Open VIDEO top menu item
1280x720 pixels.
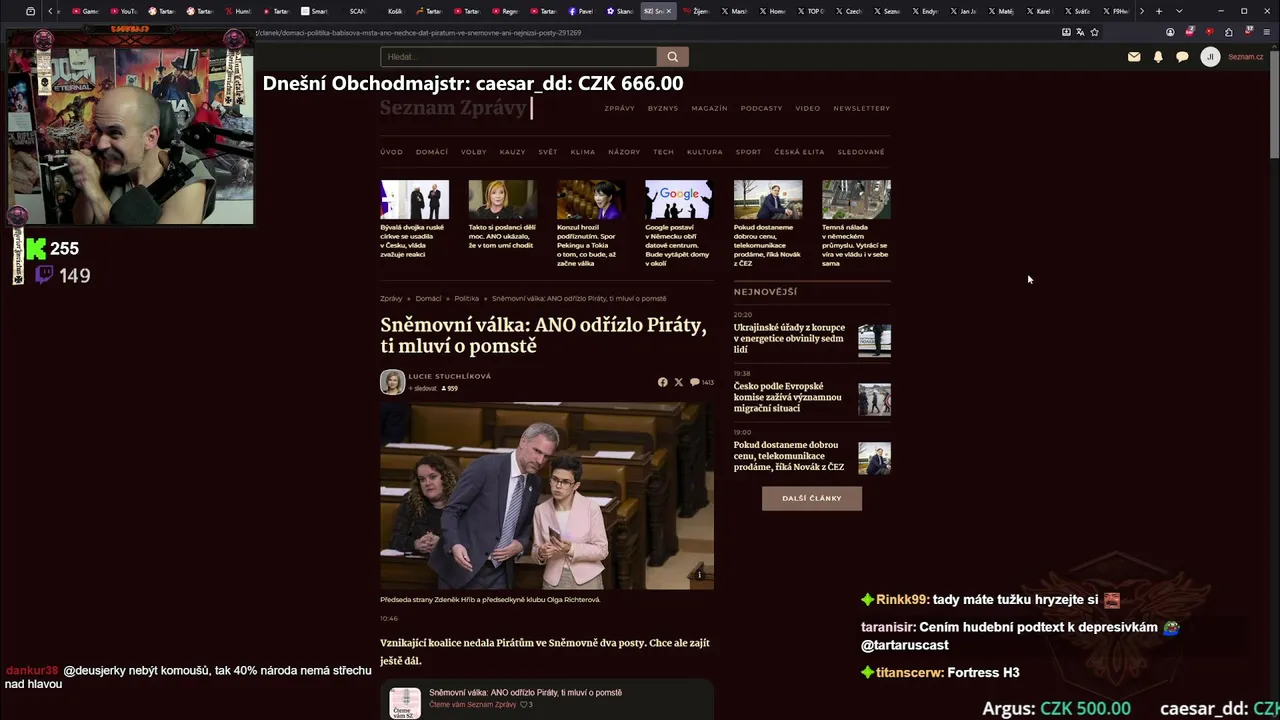pyautogui.click(x=808, y=108)
